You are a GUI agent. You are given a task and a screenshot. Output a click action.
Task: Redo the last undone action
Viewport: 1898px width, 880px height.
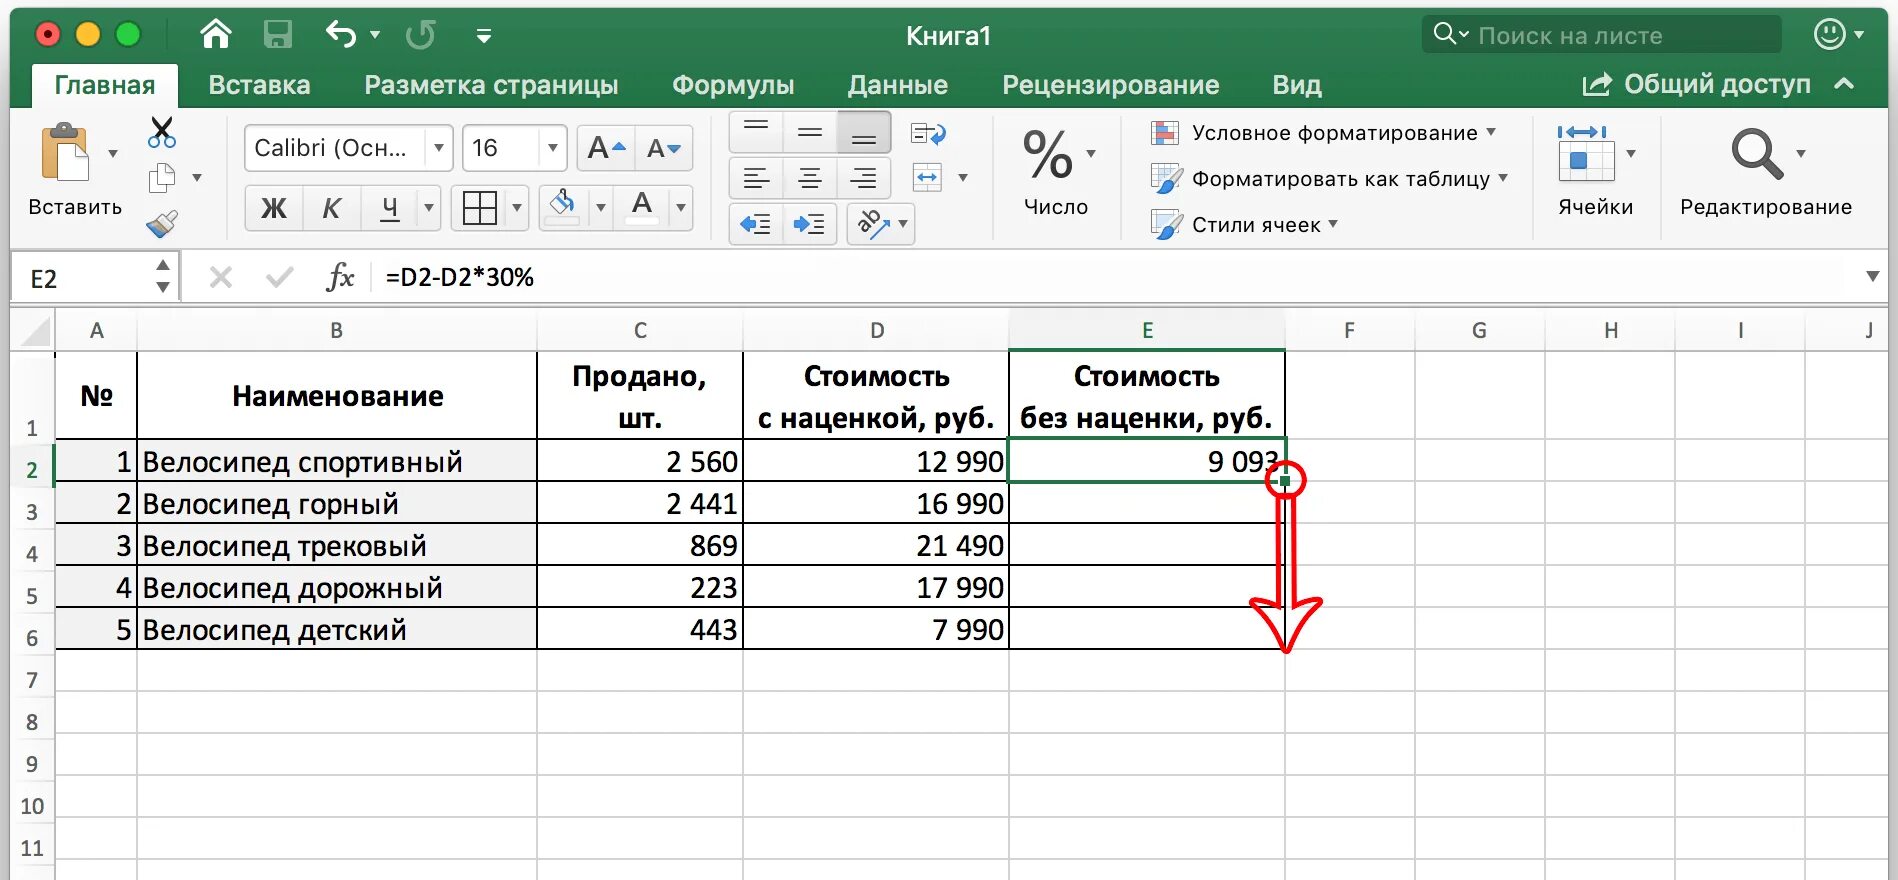tap(421, 35)
